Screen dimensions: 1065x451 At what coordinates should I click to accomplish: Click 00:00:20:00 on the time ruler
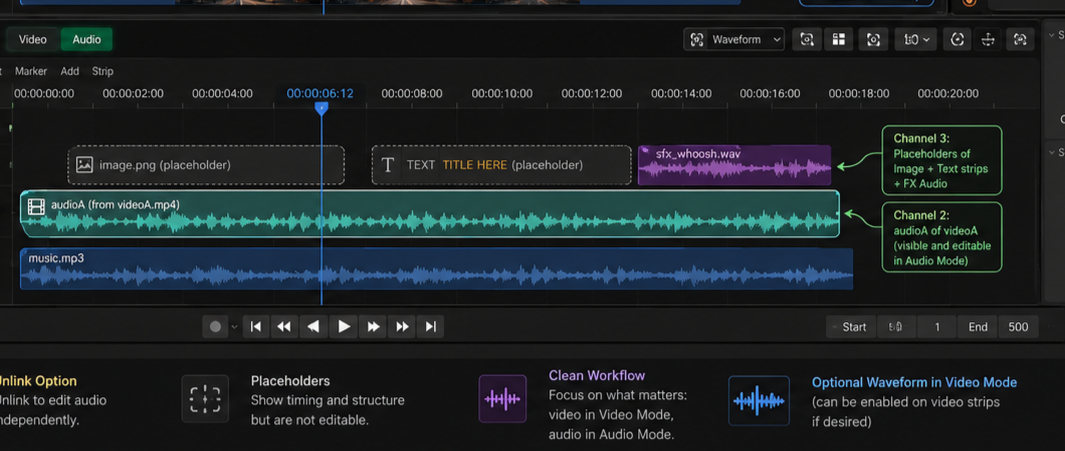click(948, 94)
